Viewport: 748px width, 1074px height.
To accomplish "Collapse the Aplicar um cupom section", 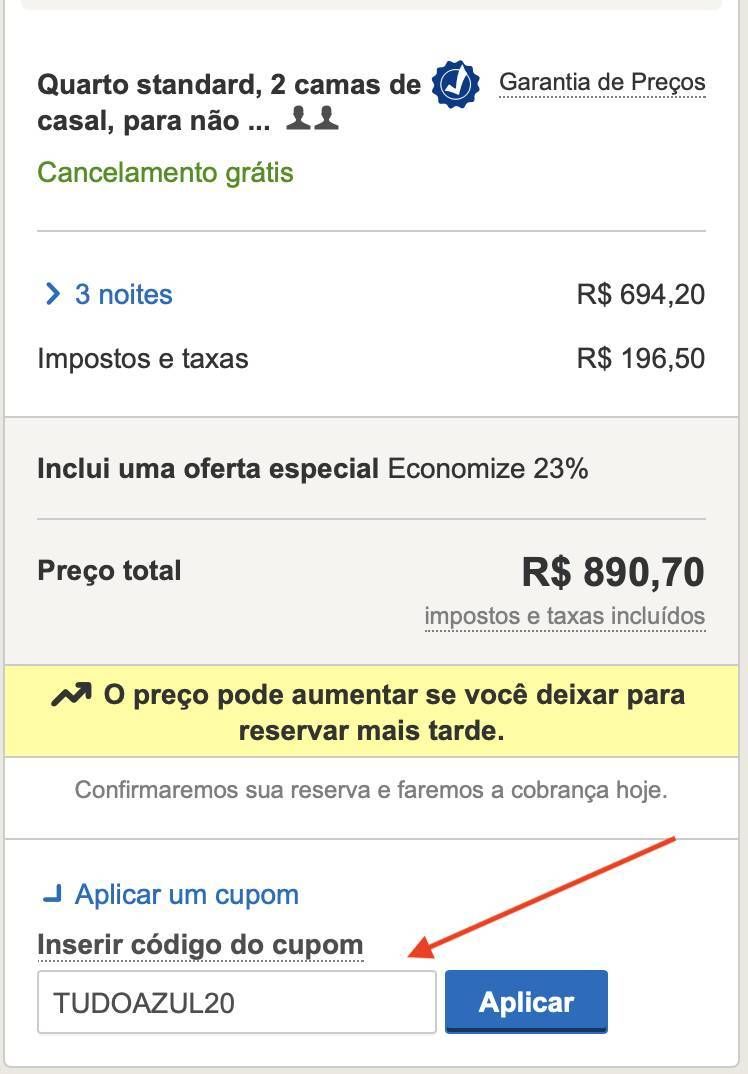I will 186,895.
